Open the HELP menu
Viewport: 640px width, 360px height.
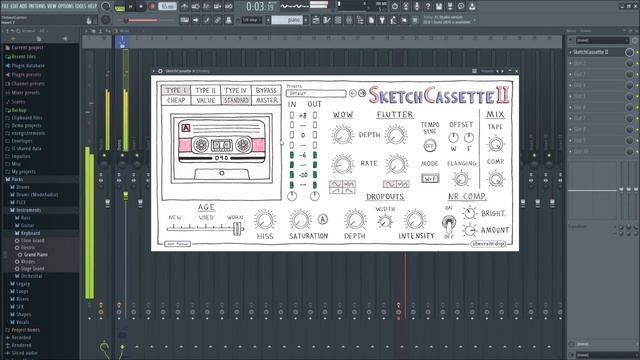pyautogui.click(x=93, y=6)
